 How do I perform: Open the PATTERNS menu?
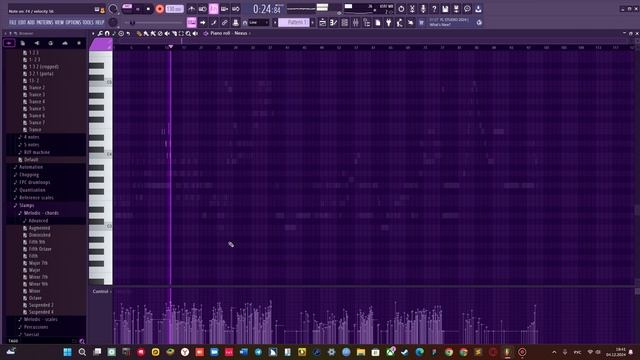click(45, 22)
